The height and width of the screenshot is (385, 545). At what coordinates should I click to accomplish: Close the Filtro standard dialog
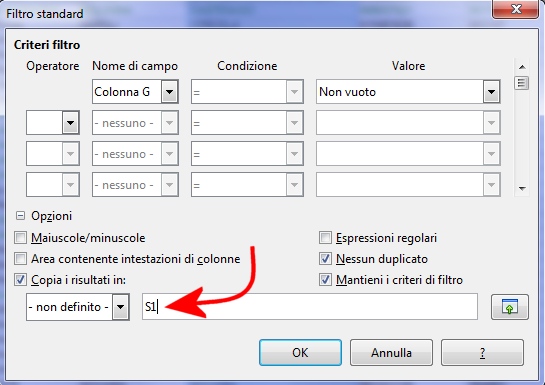tap(515, 9)
